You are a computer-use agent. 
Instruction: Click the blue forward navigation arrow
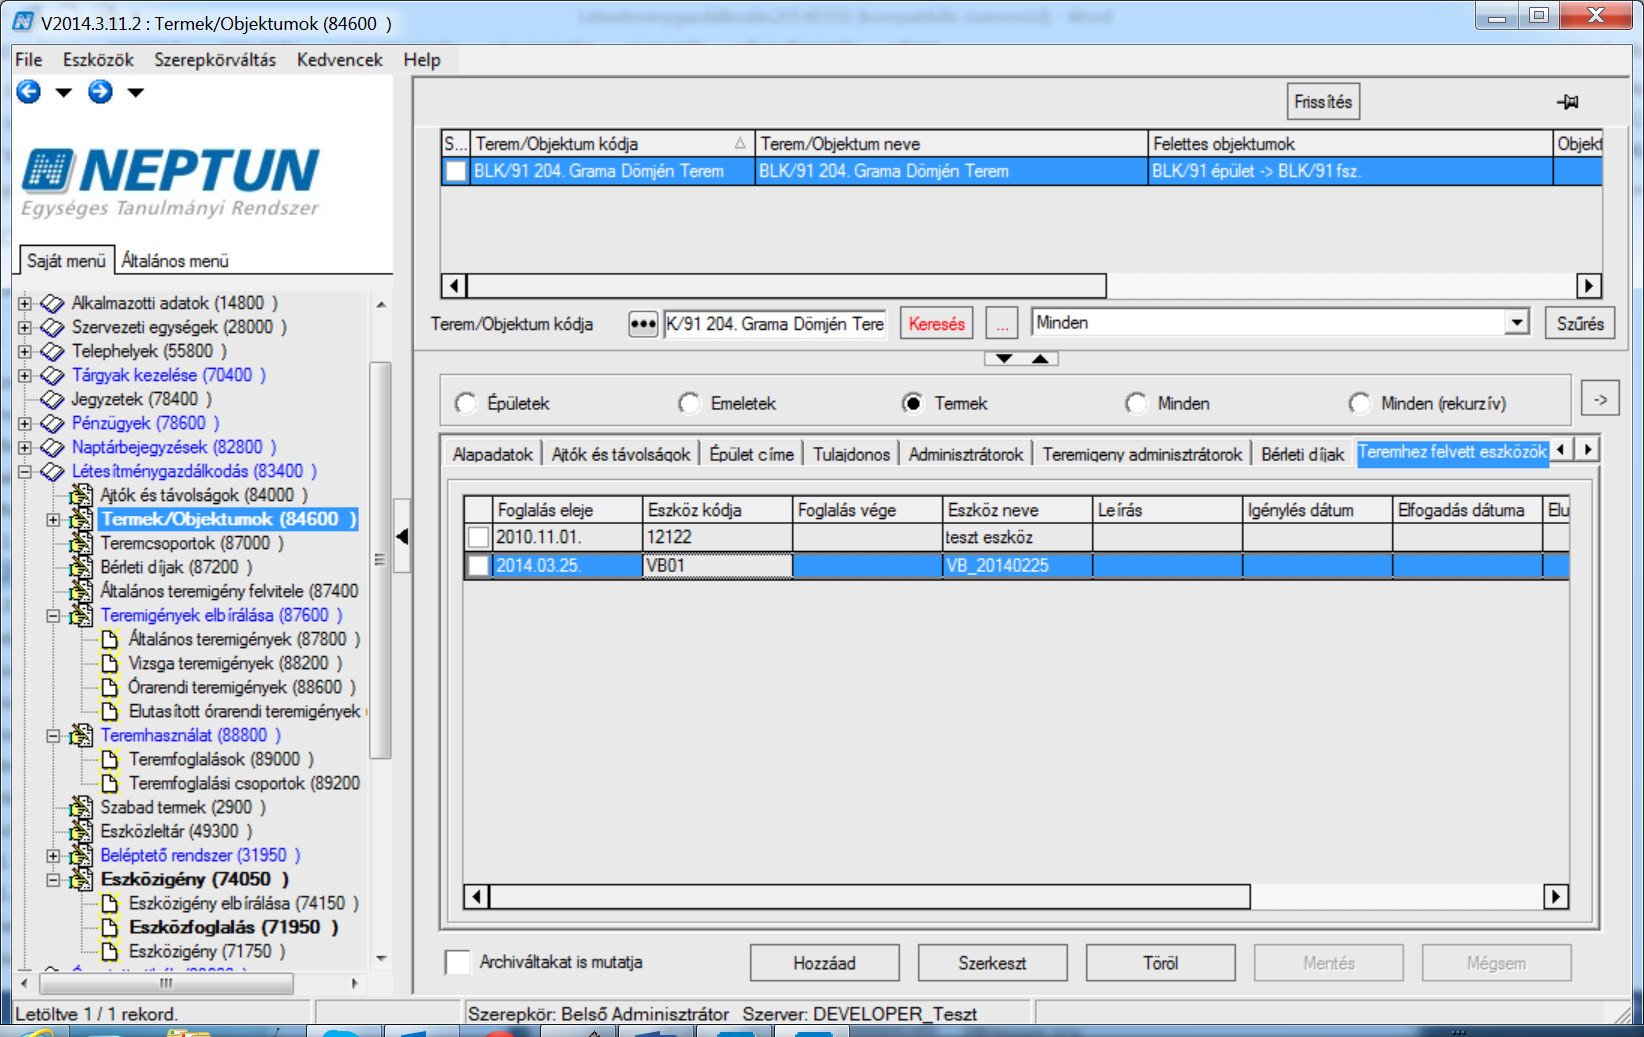[100, 92]
